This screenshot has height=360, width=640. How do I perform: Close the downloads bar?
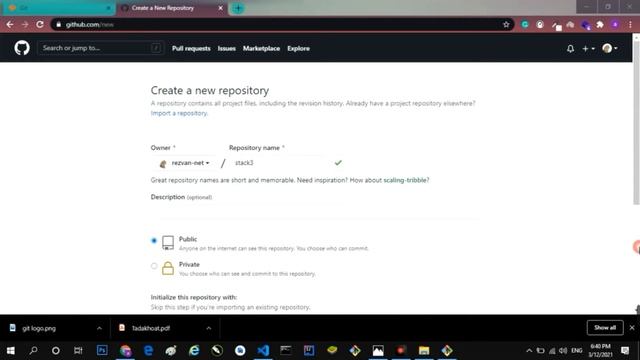click(x=632, y=328)
